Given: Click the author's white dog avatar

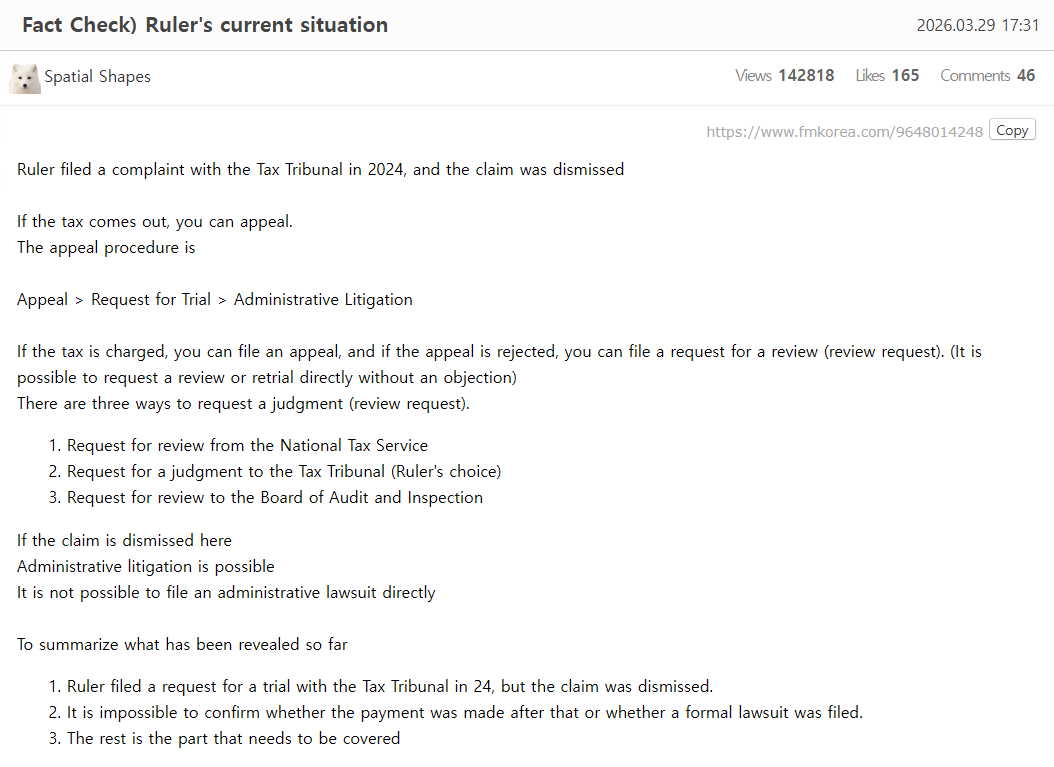Looking at the screenshot, I should click(x=25, y=77).
